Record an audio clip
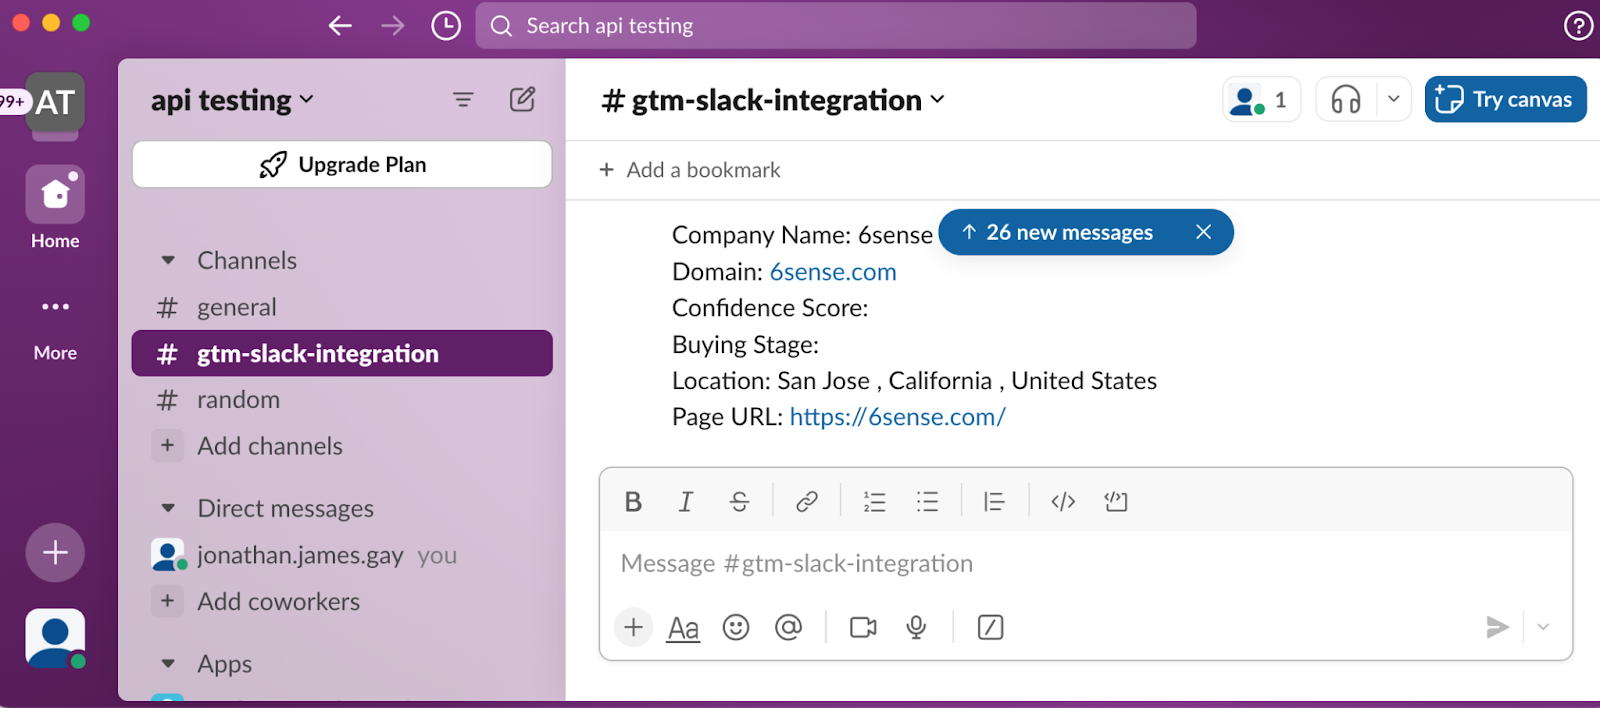Screen dimensions: 1600x708 916,627
